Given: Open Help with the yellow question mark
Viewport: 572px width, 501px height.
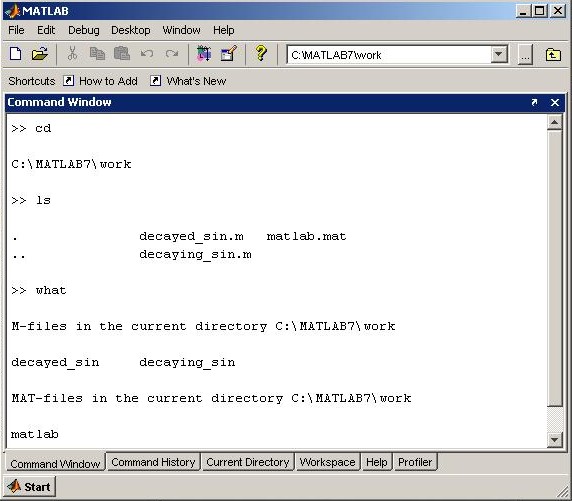Looking at the screenshot, I should click(x=261, y=54).
